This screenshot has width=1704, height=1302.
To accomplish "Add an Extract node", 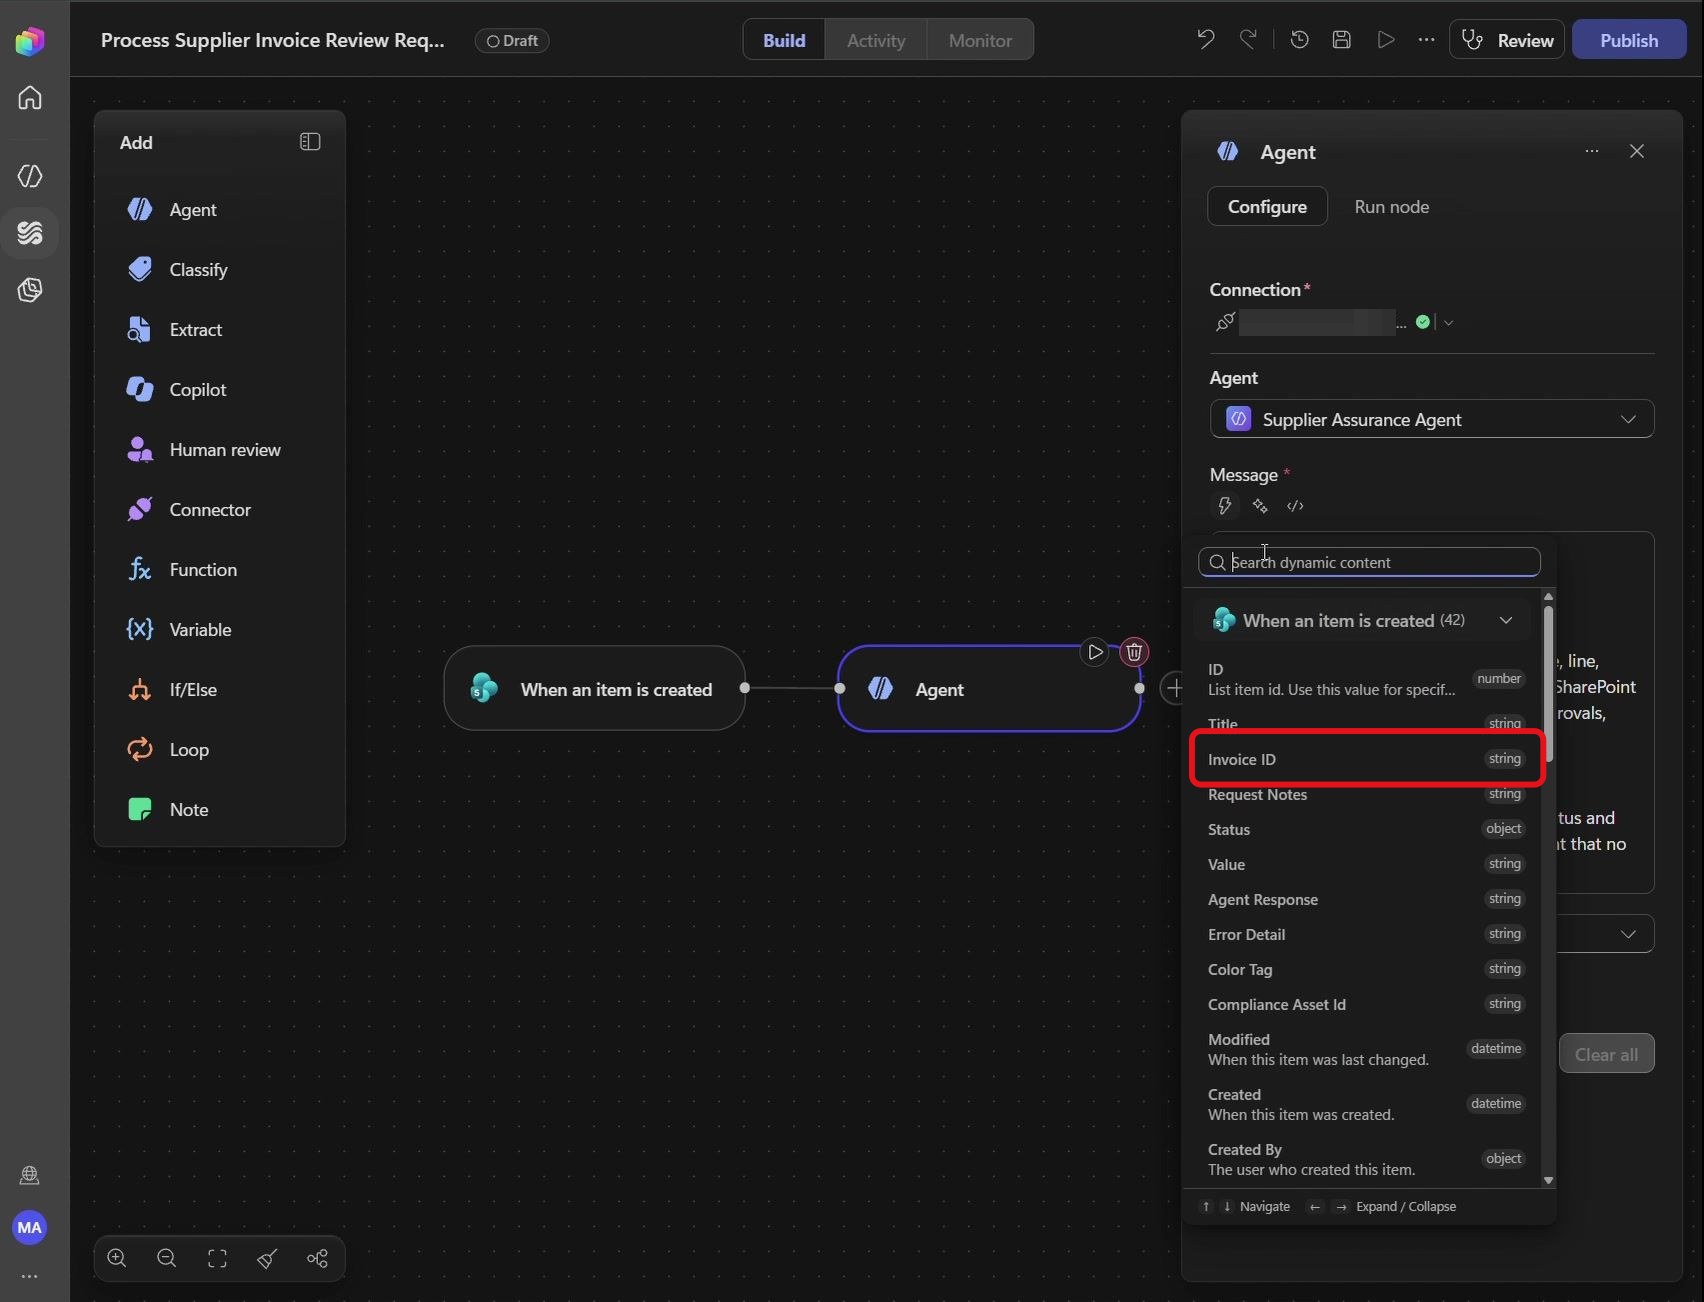I will (220, 330).
